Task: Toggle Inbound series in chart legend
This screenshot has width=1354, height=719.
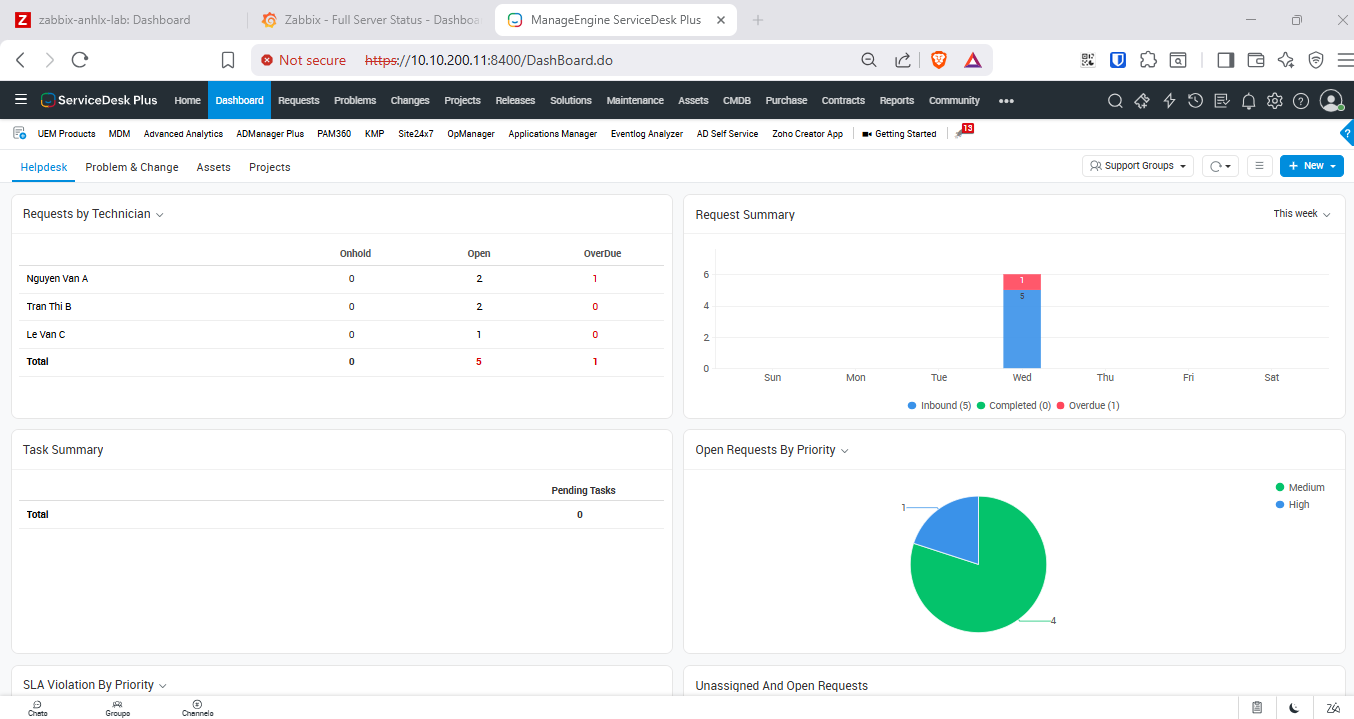Action: coord(939,406)
